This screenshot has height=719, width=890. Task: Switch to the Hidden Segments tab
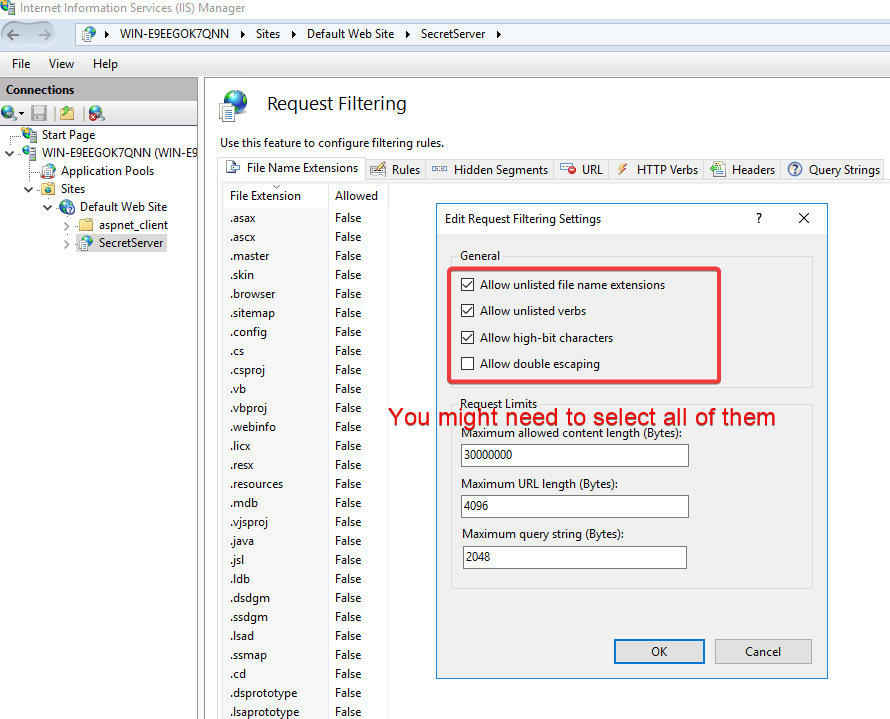coord(490,170)
